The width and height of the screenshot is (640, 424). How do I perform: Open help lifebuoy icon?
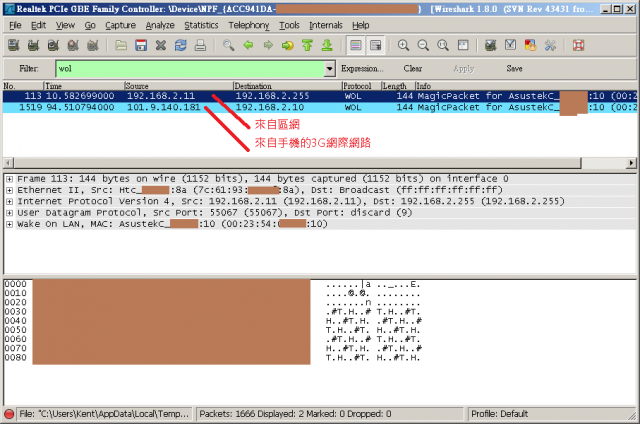(x=578, y=45)
